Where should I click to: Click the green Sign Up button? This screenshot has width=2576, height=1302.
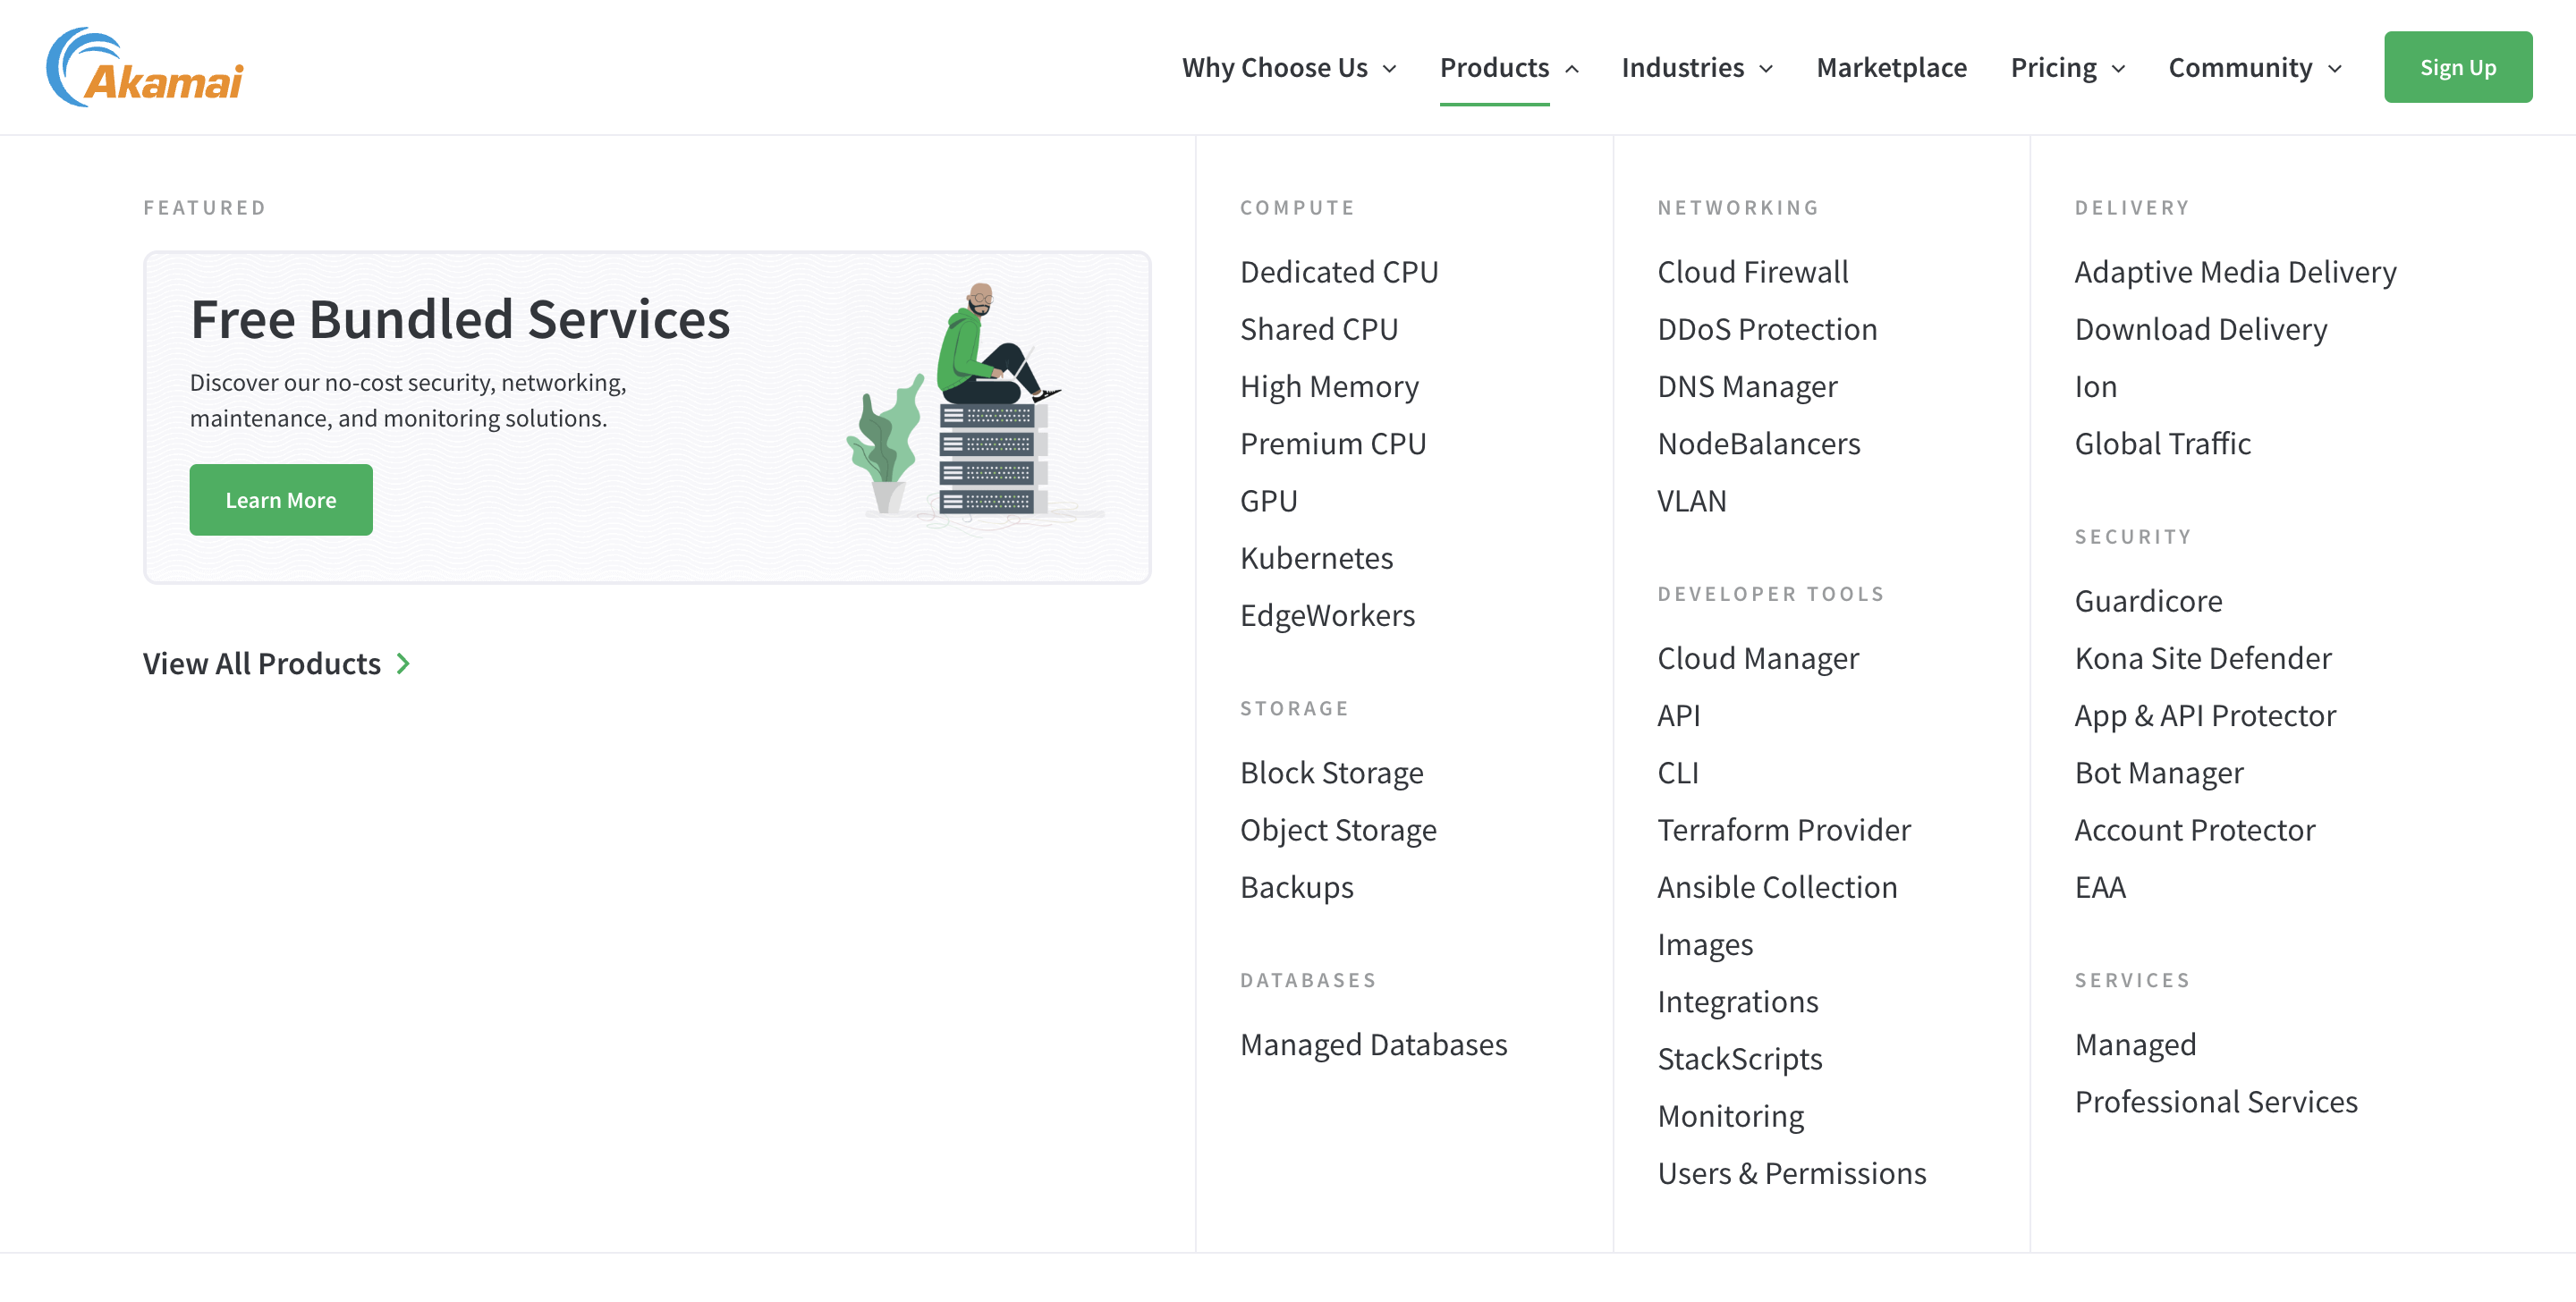click(2457, 67)
